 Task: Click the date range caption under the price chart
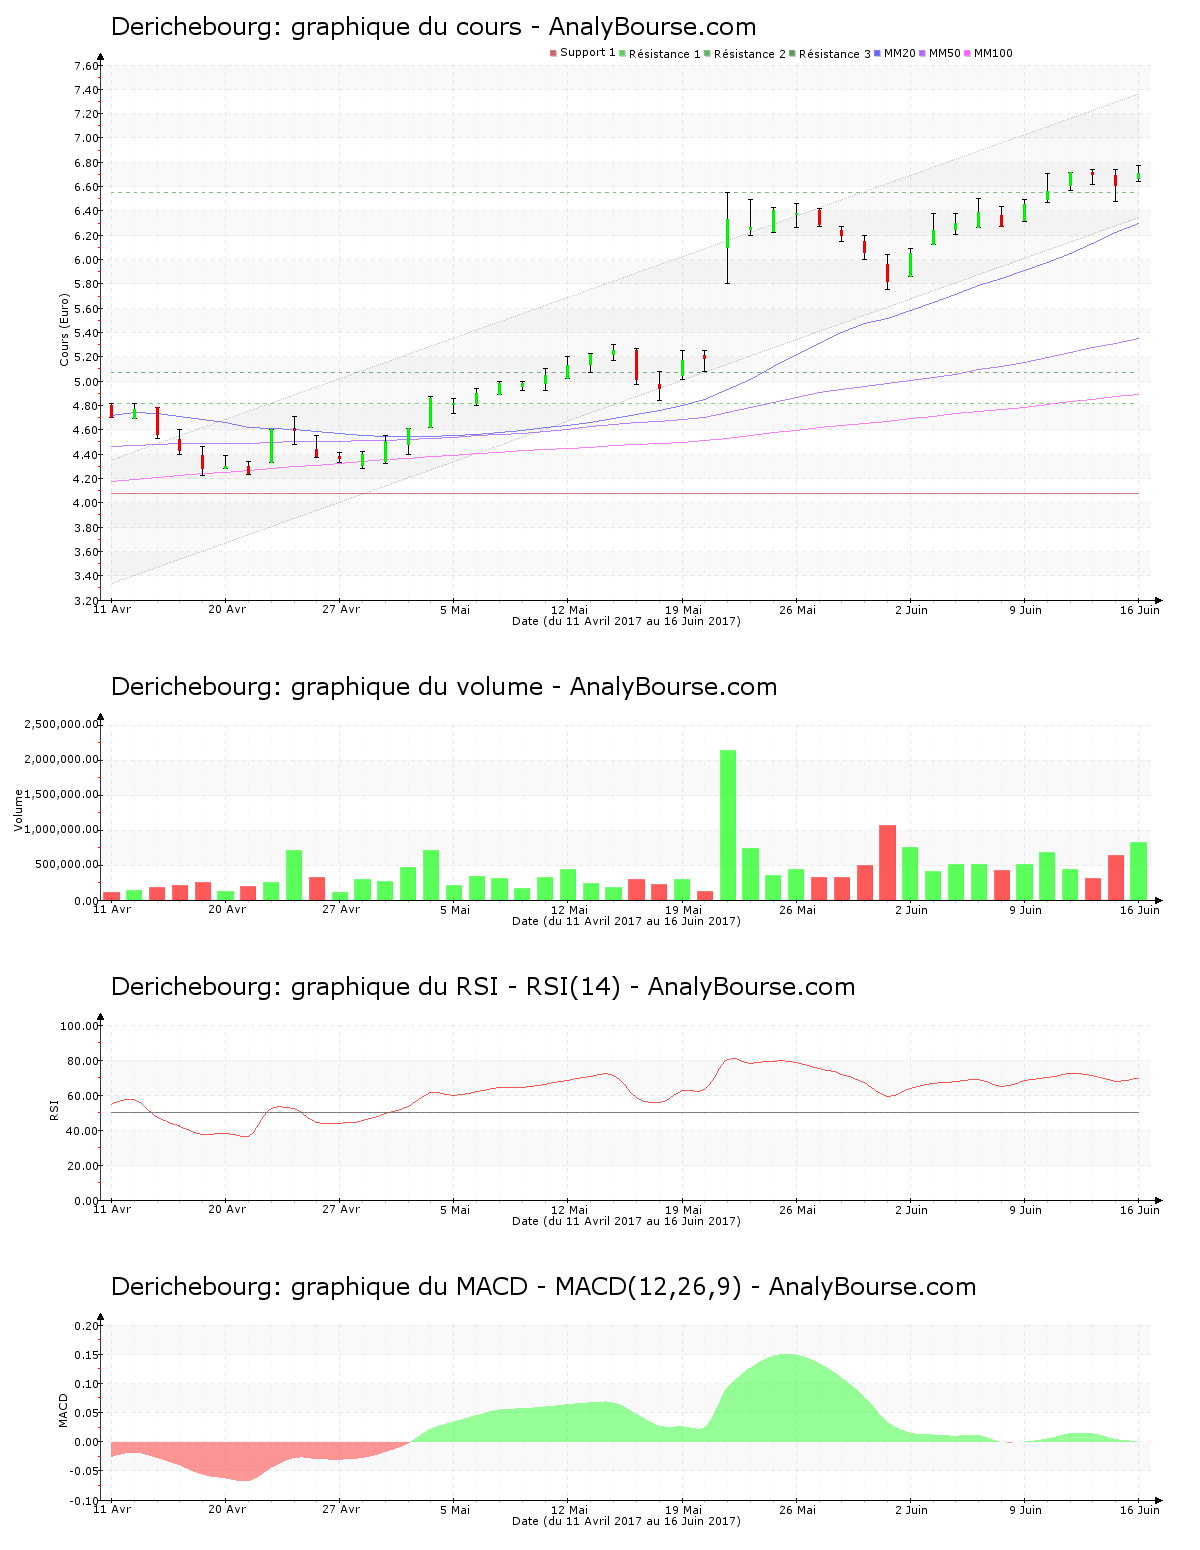(x=626, y=621)
